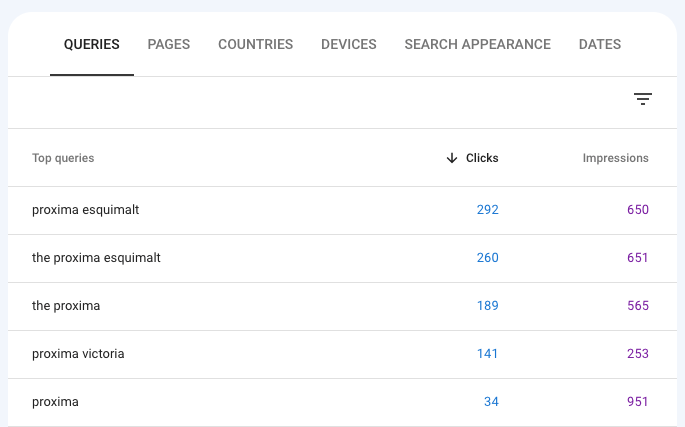Open the 'proxima esquimalt' query row
Image resolution: width=685 pixels, height=427 pixels.
pos(342,210)
